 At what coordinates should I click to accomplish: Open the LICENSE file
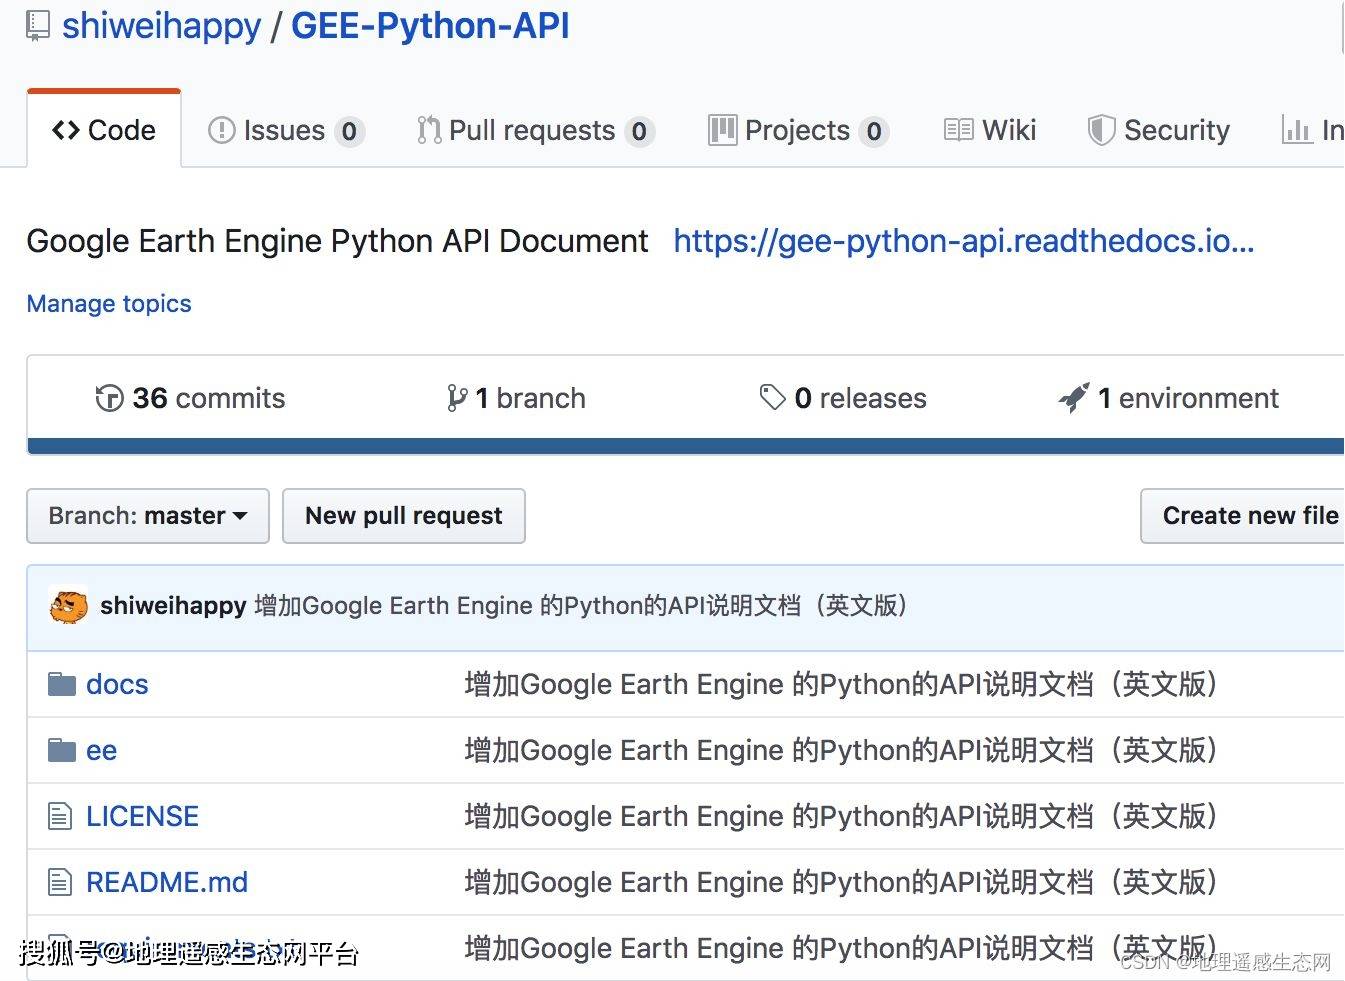[142, 816]
